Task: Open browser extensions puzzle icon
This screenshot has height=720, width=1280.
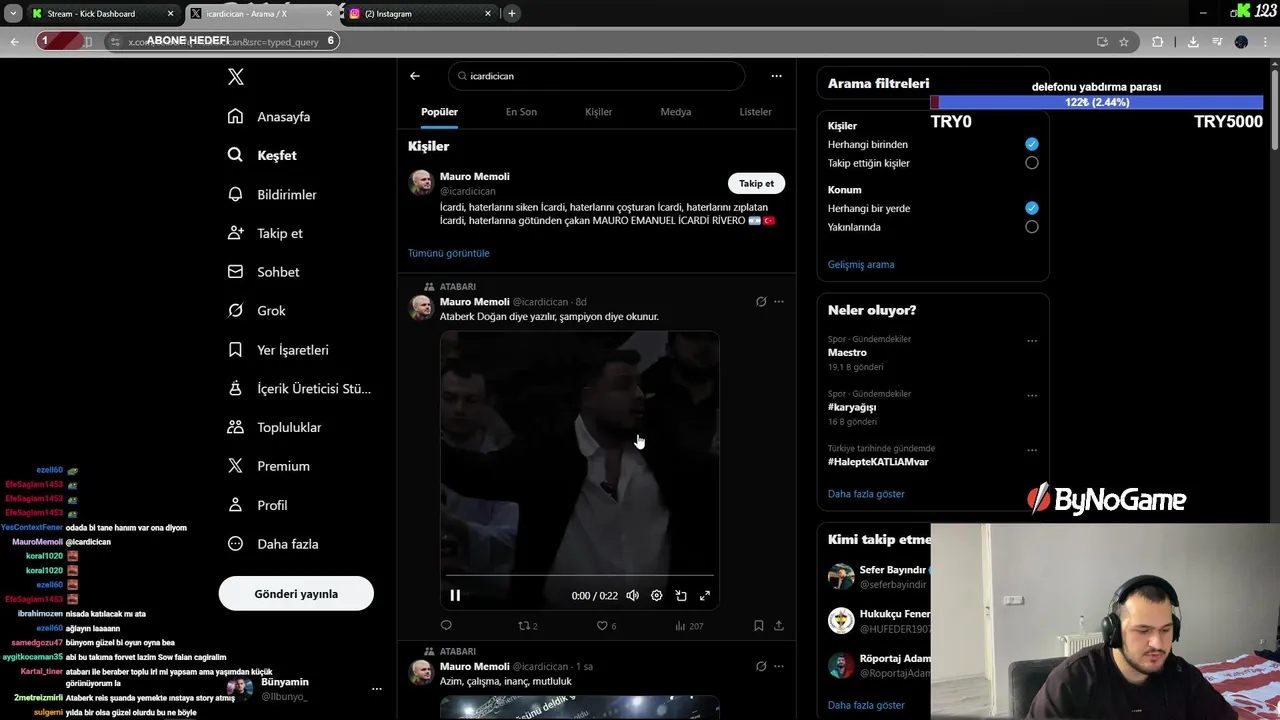Action: pos(1157,42)
